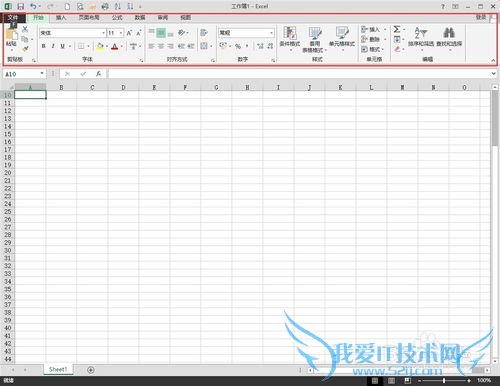500x386 pixels.
Task: Decrease font size with smaller A icon
Action: coord(139,33)
